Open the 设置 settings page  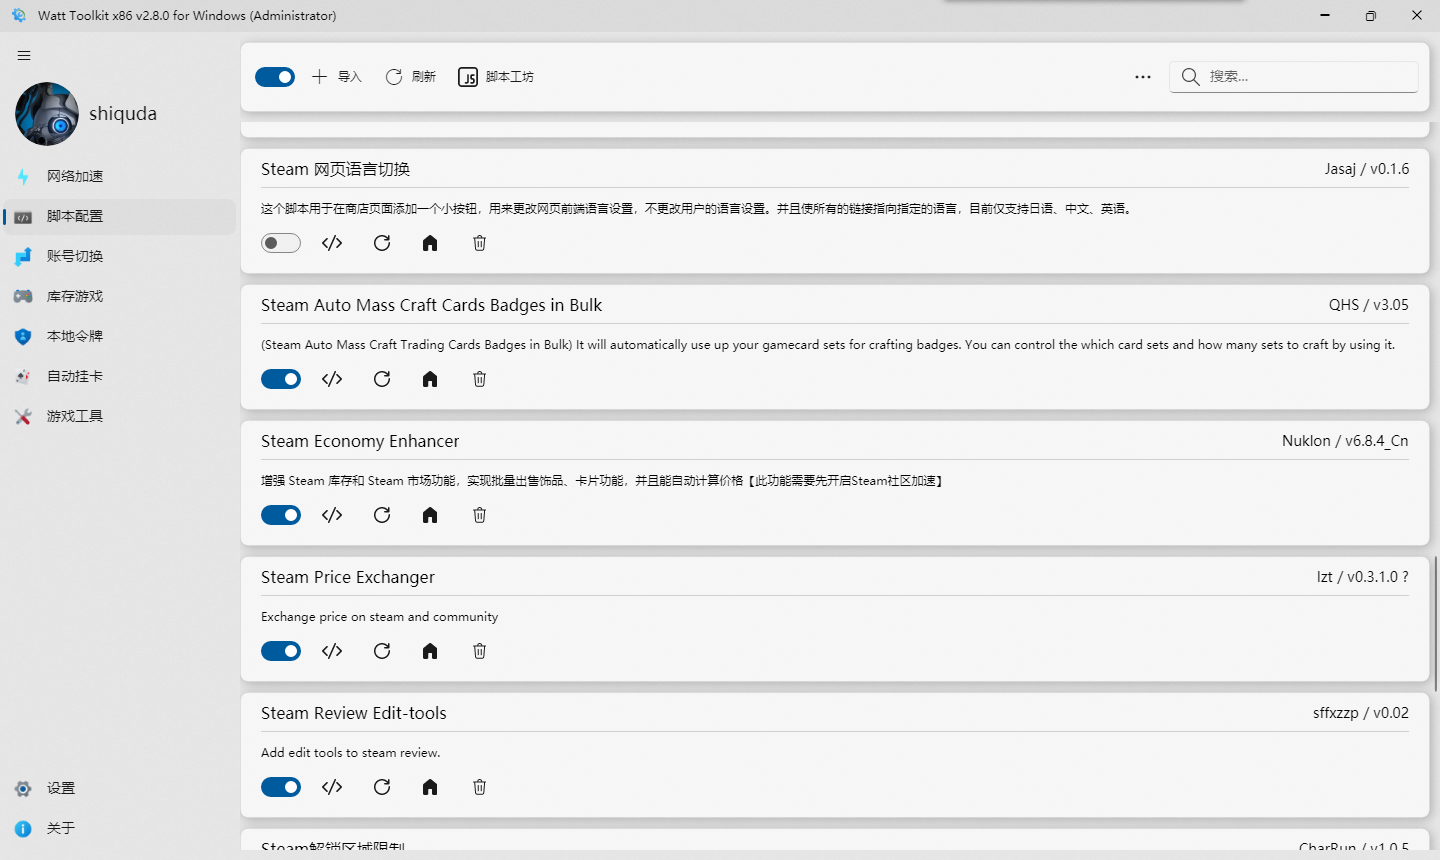60,788
